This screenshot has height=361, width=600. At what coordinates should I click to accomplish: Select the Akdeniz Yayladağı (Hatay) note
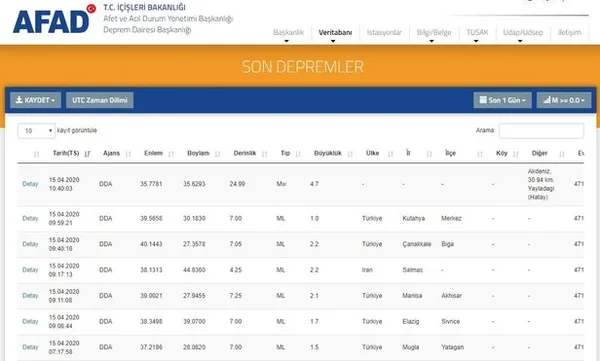[x=541, y=184]
